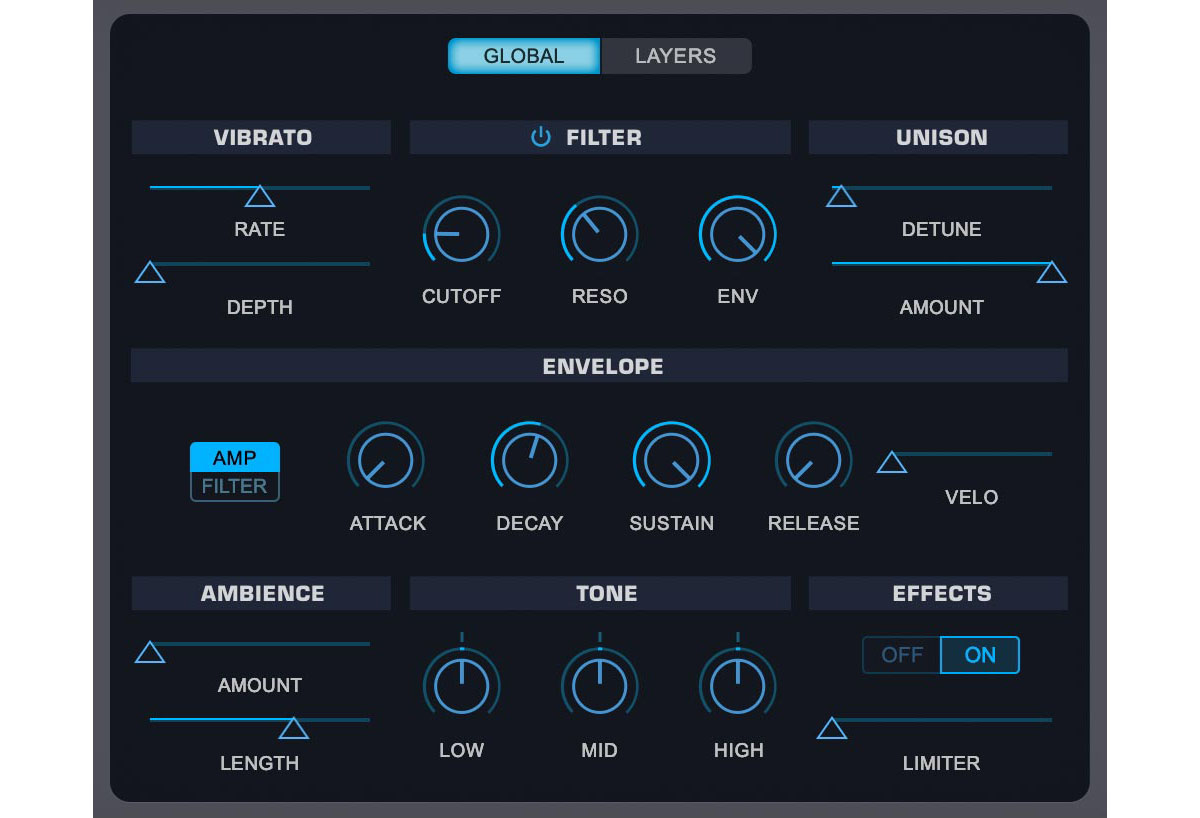Click the Unison DETUNE slider handle
Image resolution: width=1200 pixels, height=818 pixels.
(841, 196)
